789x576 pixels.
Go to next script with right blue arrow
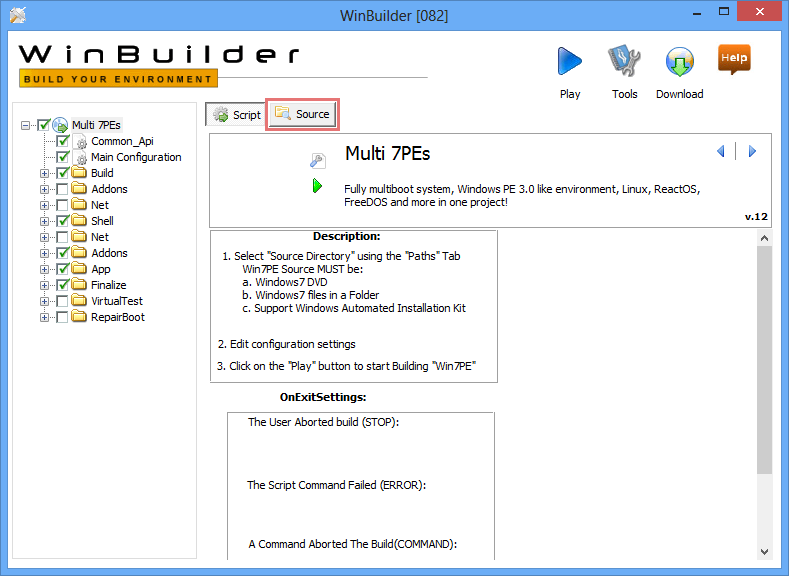point(752,151)
